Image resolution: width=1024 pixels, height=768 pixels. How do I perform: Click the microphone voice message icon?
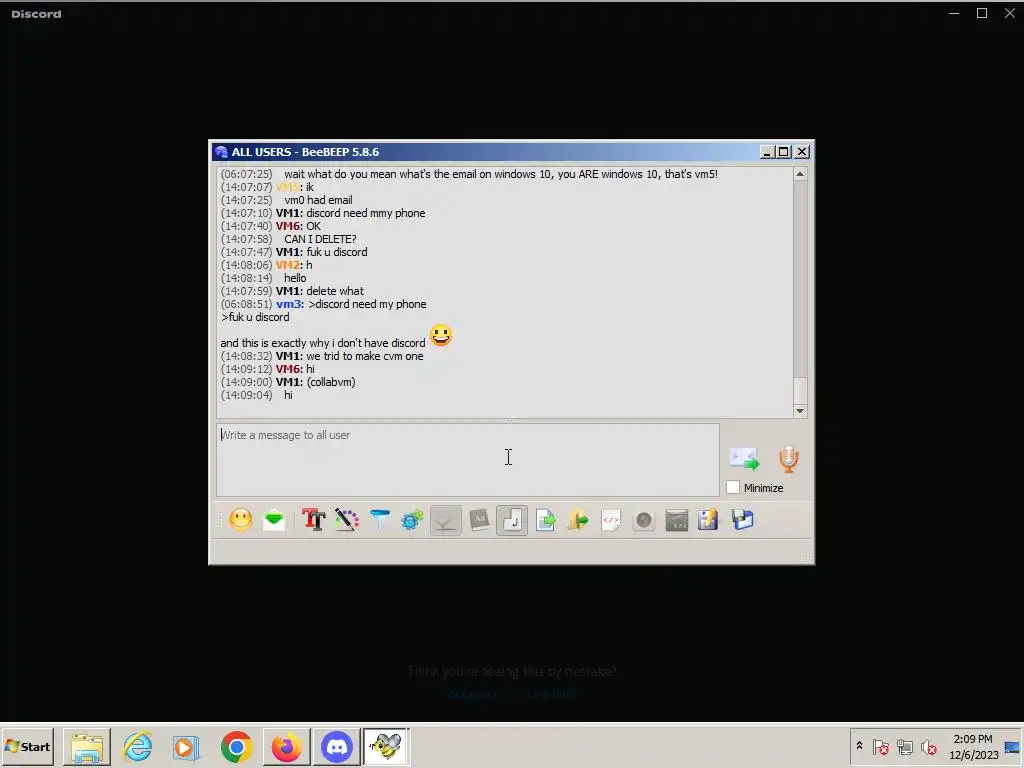tap(788, 459)
